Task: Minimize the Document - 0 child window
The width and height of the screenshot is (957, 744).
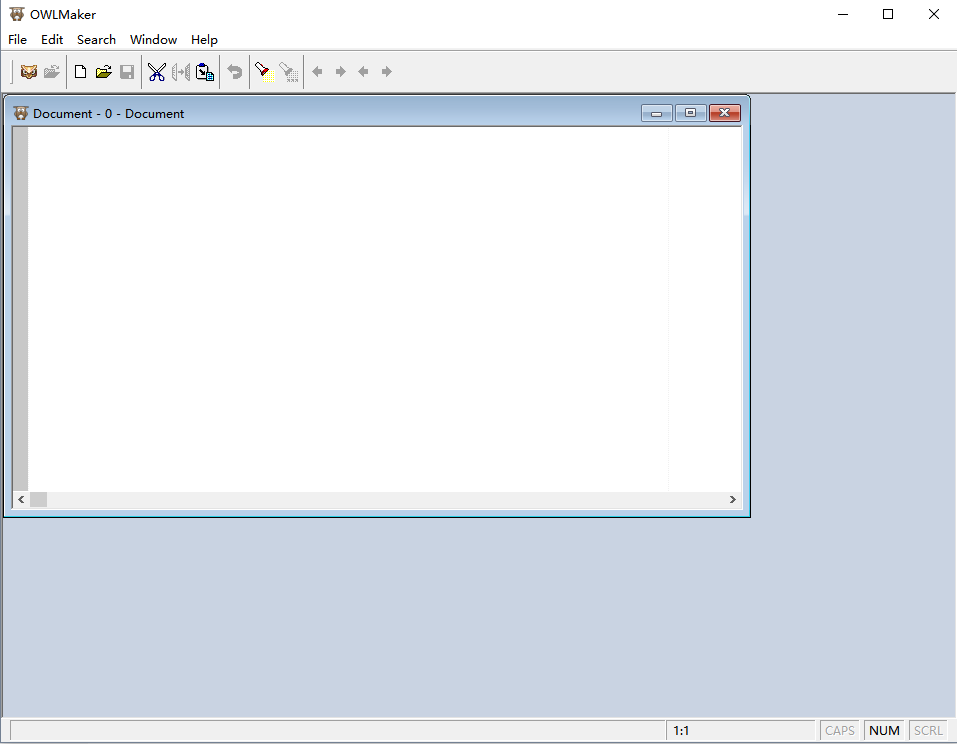Action: pos(657,113)
